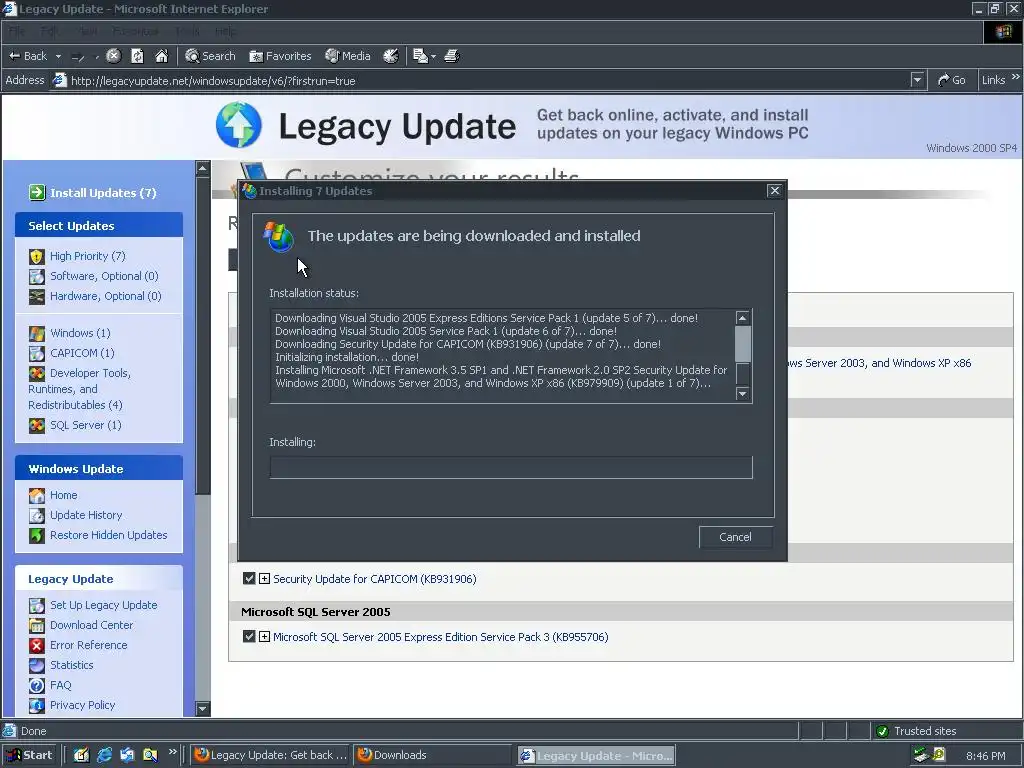Click the SQL Server category icon
Screen dimensions: 1024x768
[x=37, y=426]
